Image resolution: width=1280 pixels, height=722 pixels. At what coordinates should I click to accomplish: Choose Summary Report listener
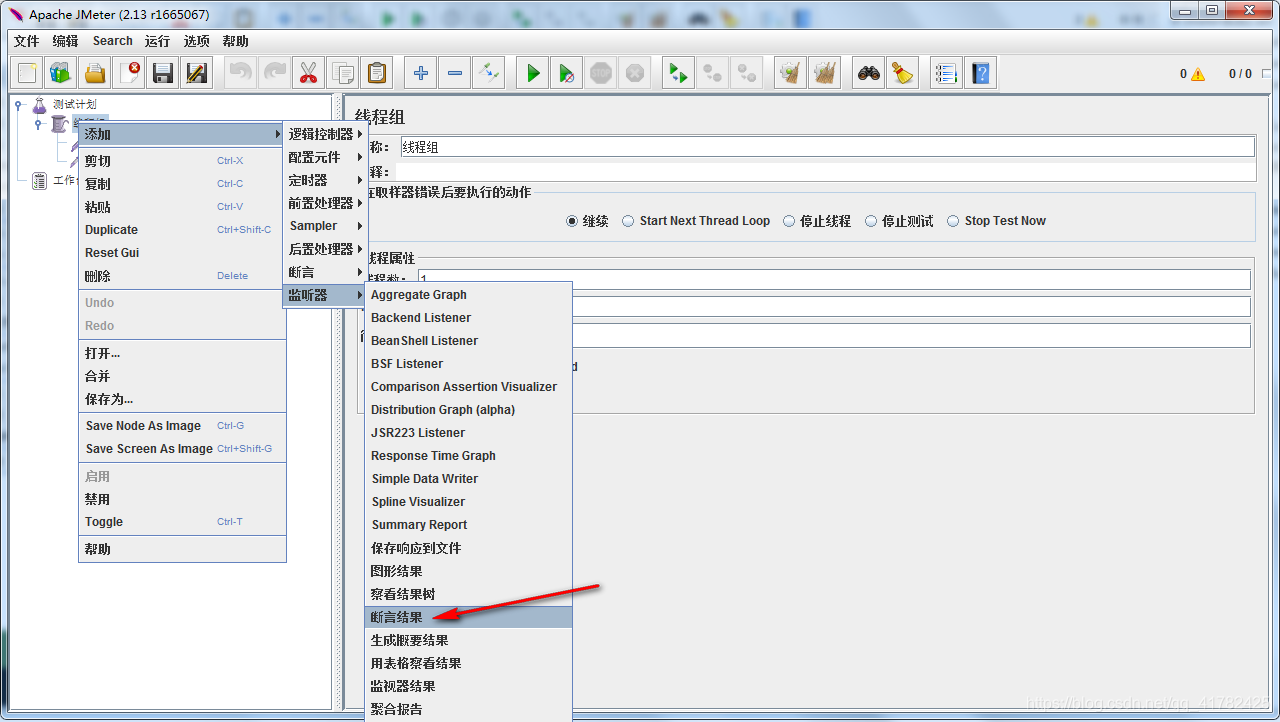pos(469,525)
